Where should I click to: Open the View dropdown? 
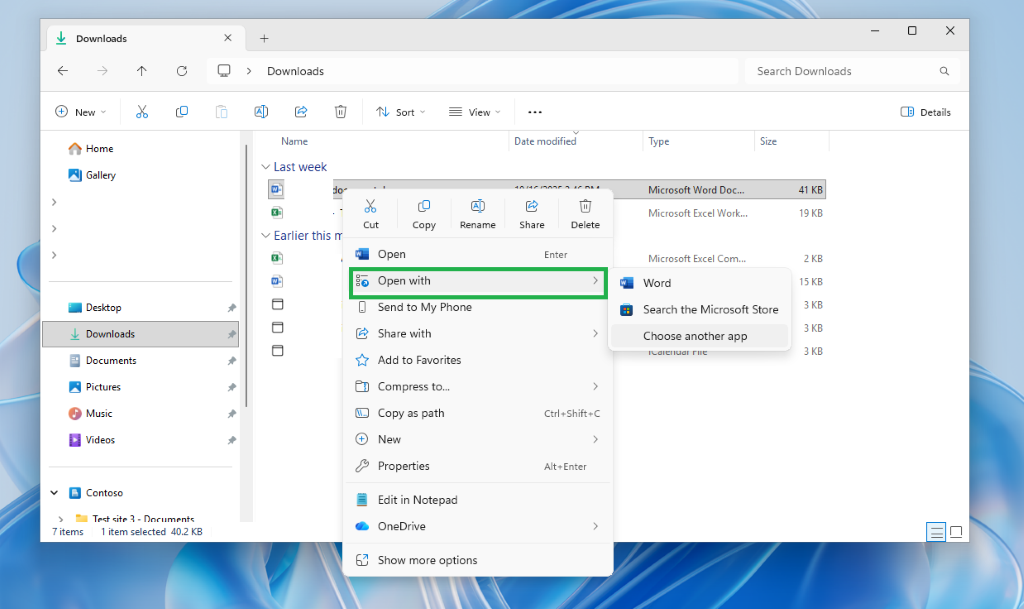click(x=475, y=112)
